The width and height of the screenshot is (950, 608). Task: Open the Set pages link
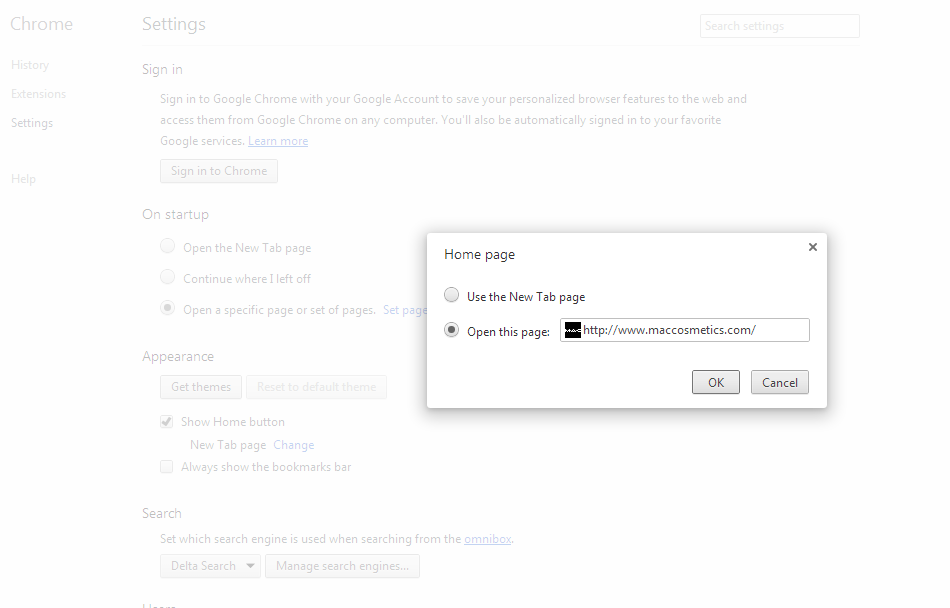pyautogui.click(x=405, y=310)
